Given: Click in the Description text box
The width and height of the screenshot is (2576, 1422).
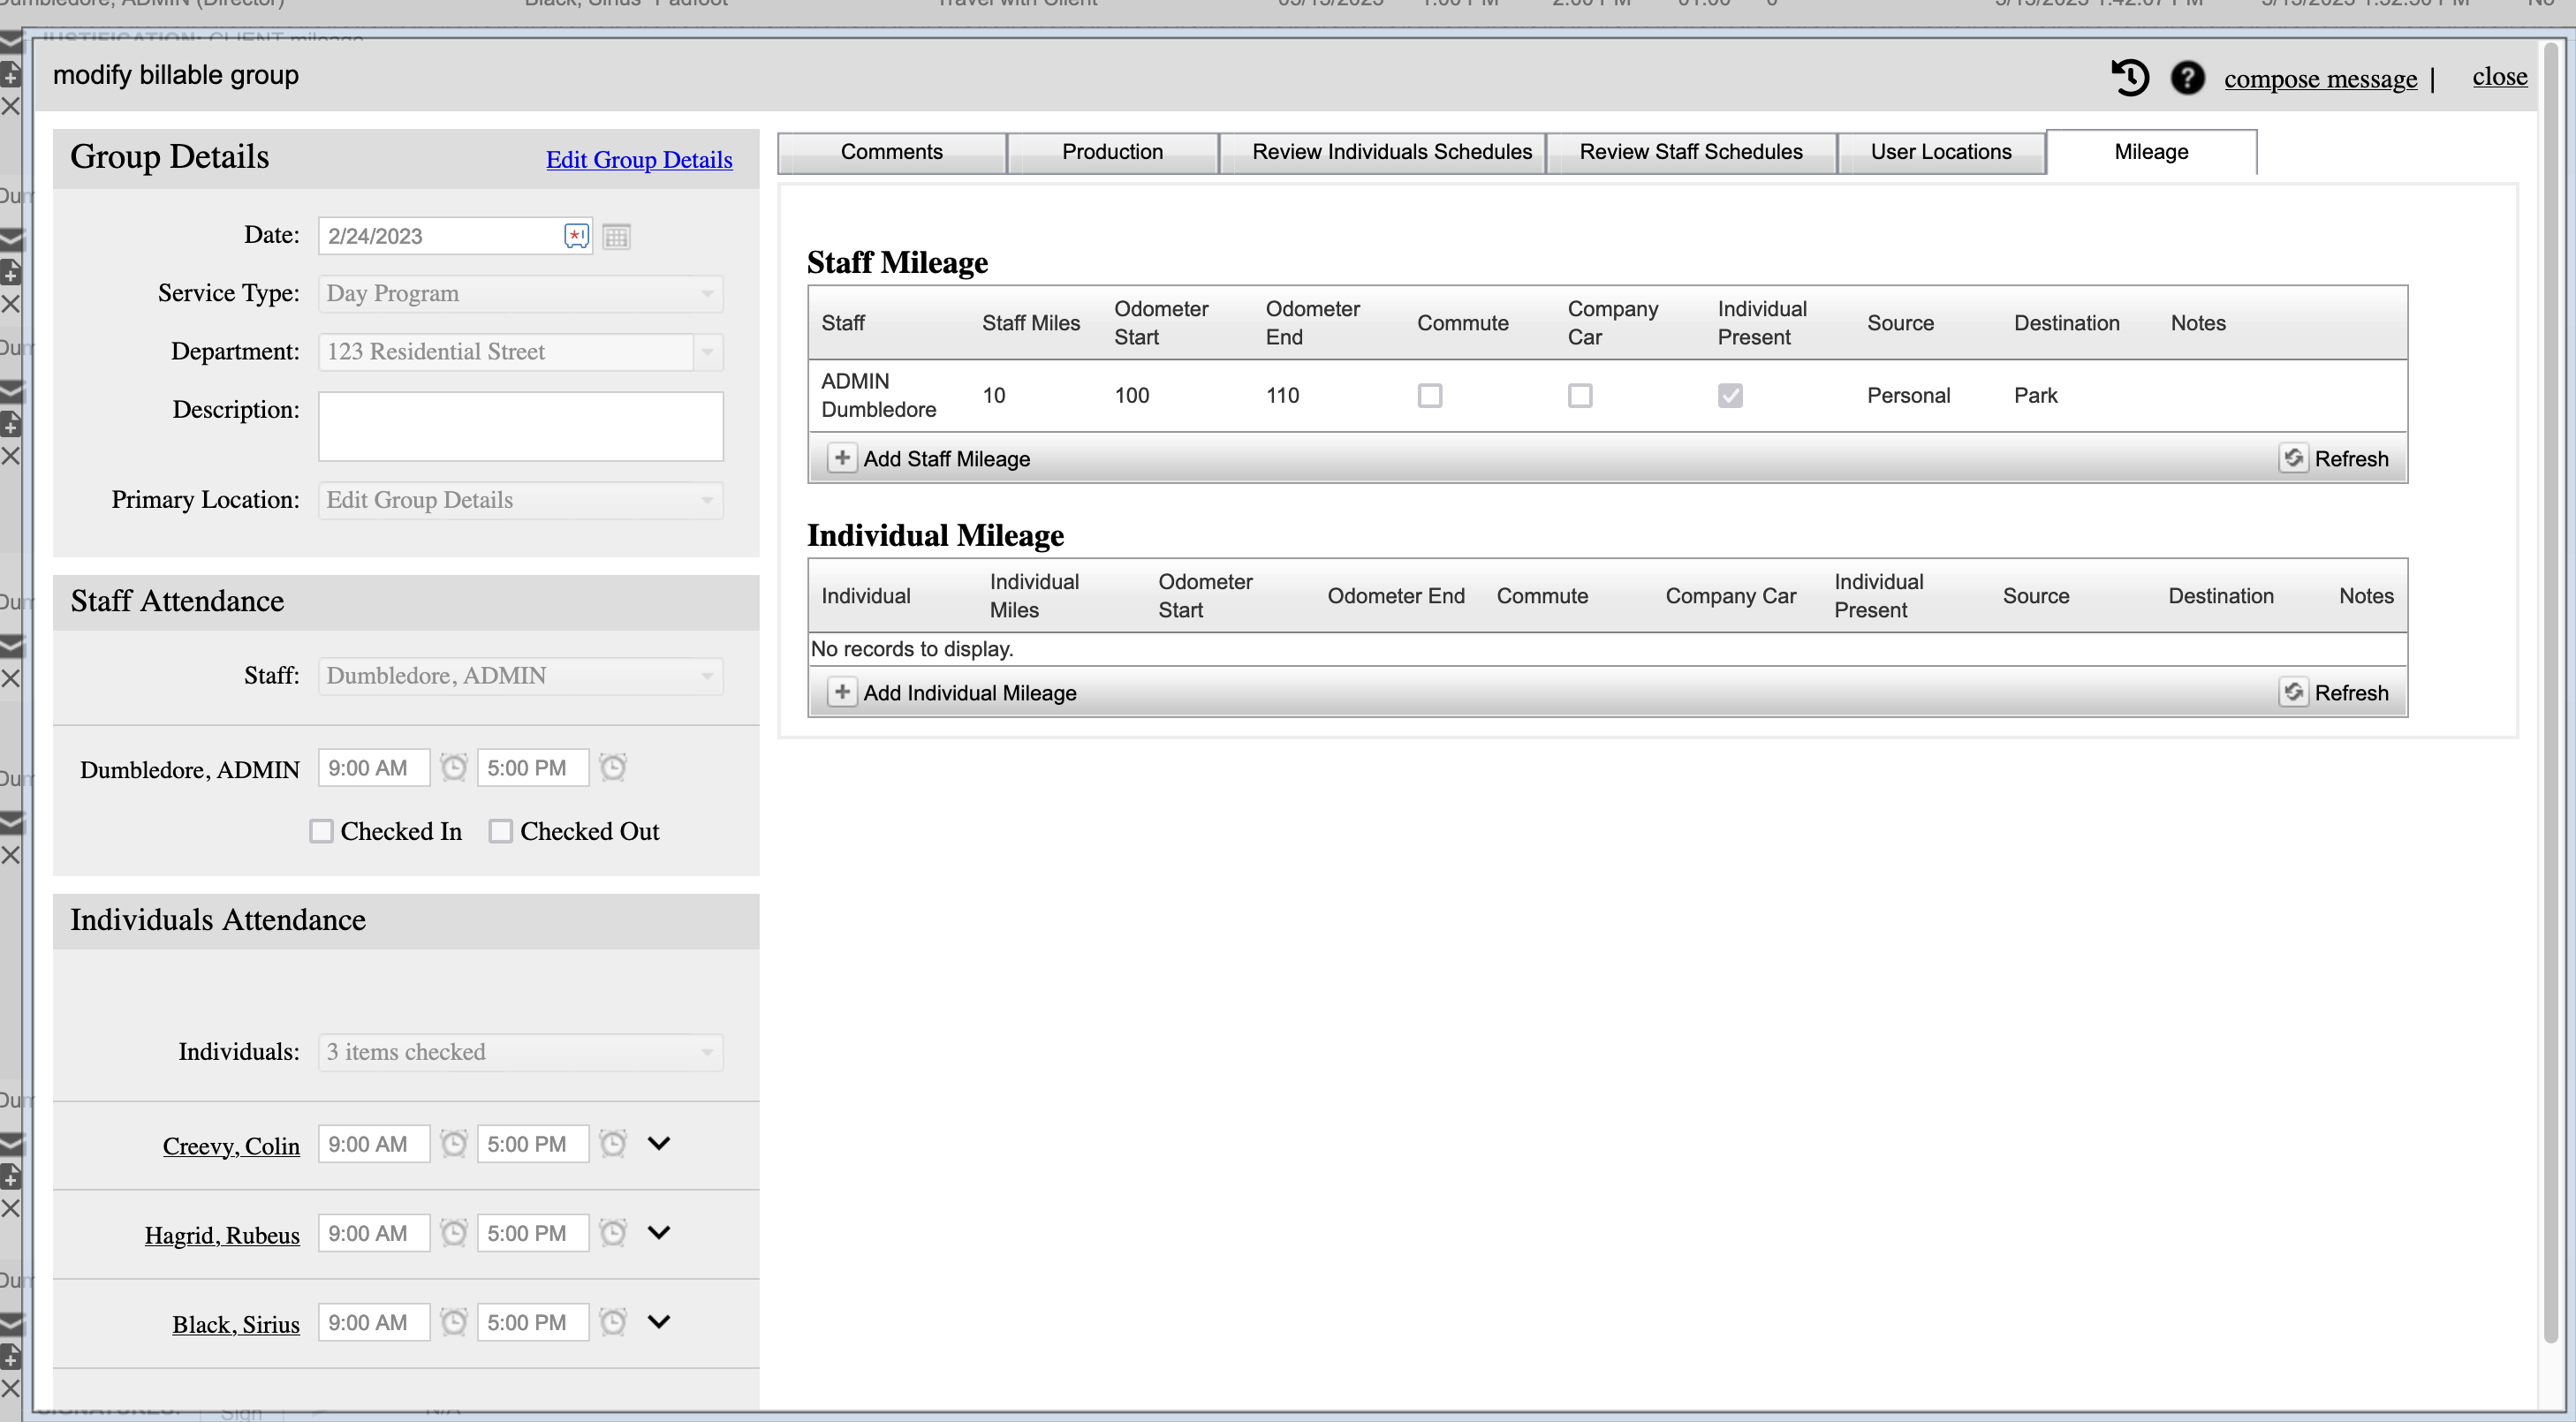Looking at the screenshot, I should pos(520,426).
